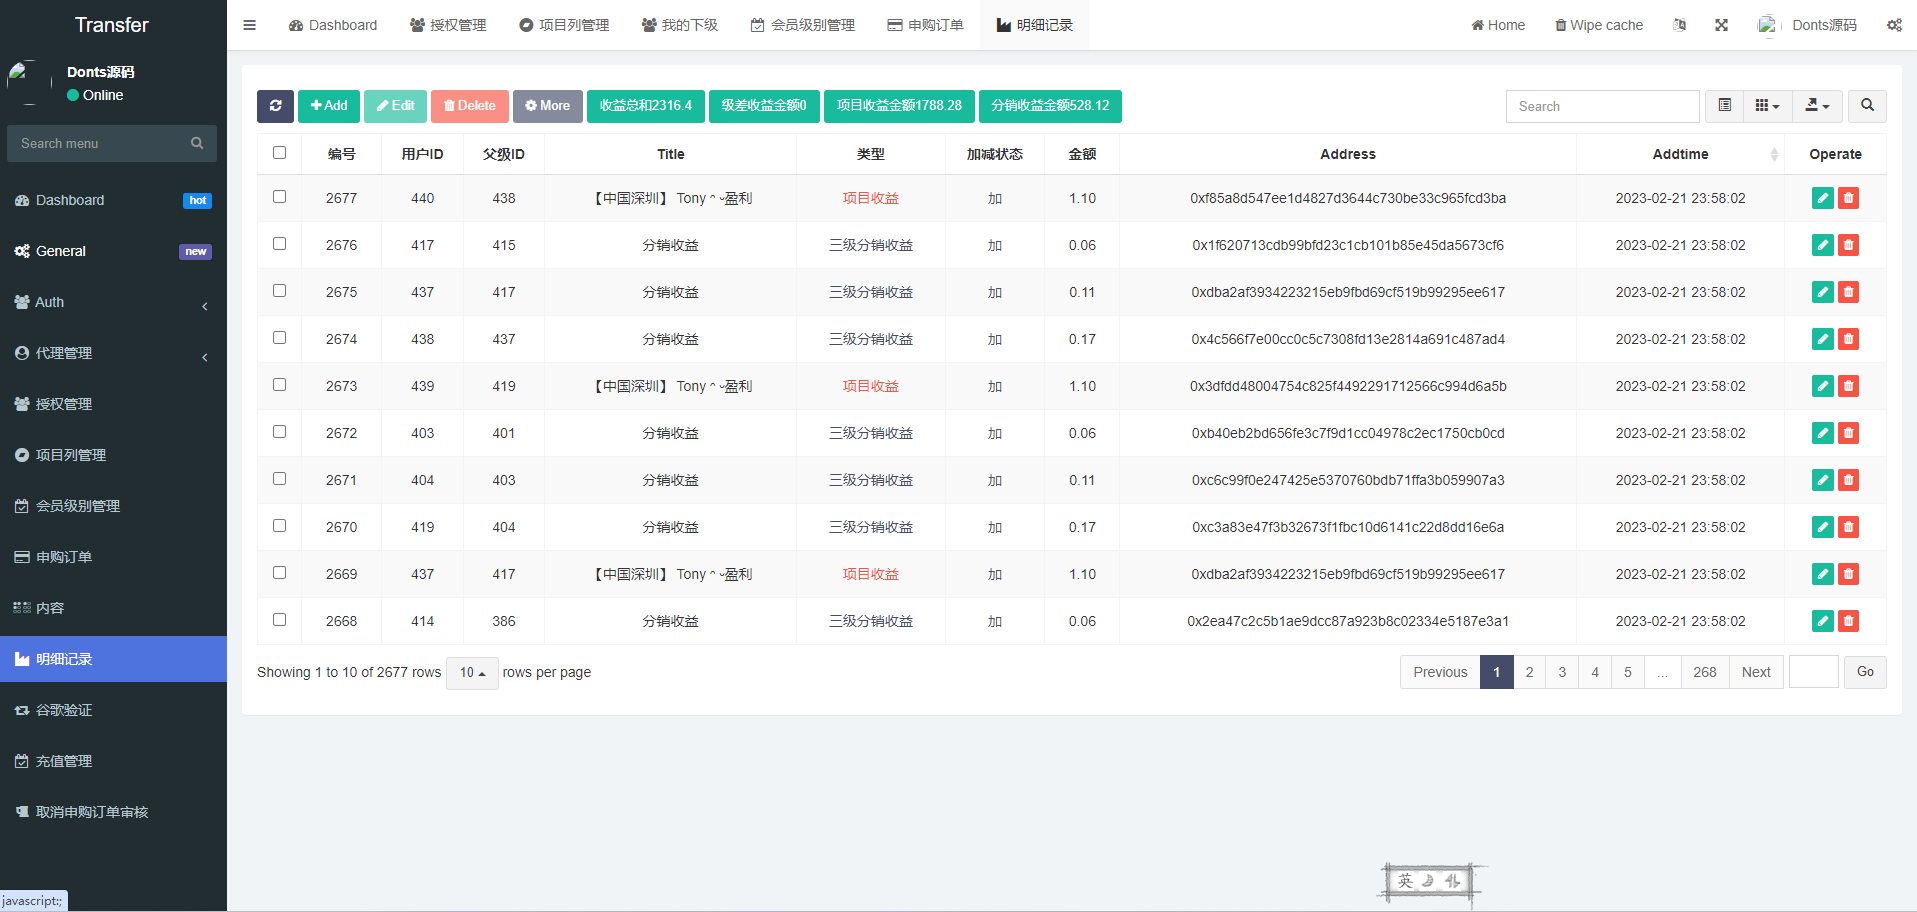Open the rows per page dropdown
This screenshot has width=1917, height=912.
pos(472,673)
